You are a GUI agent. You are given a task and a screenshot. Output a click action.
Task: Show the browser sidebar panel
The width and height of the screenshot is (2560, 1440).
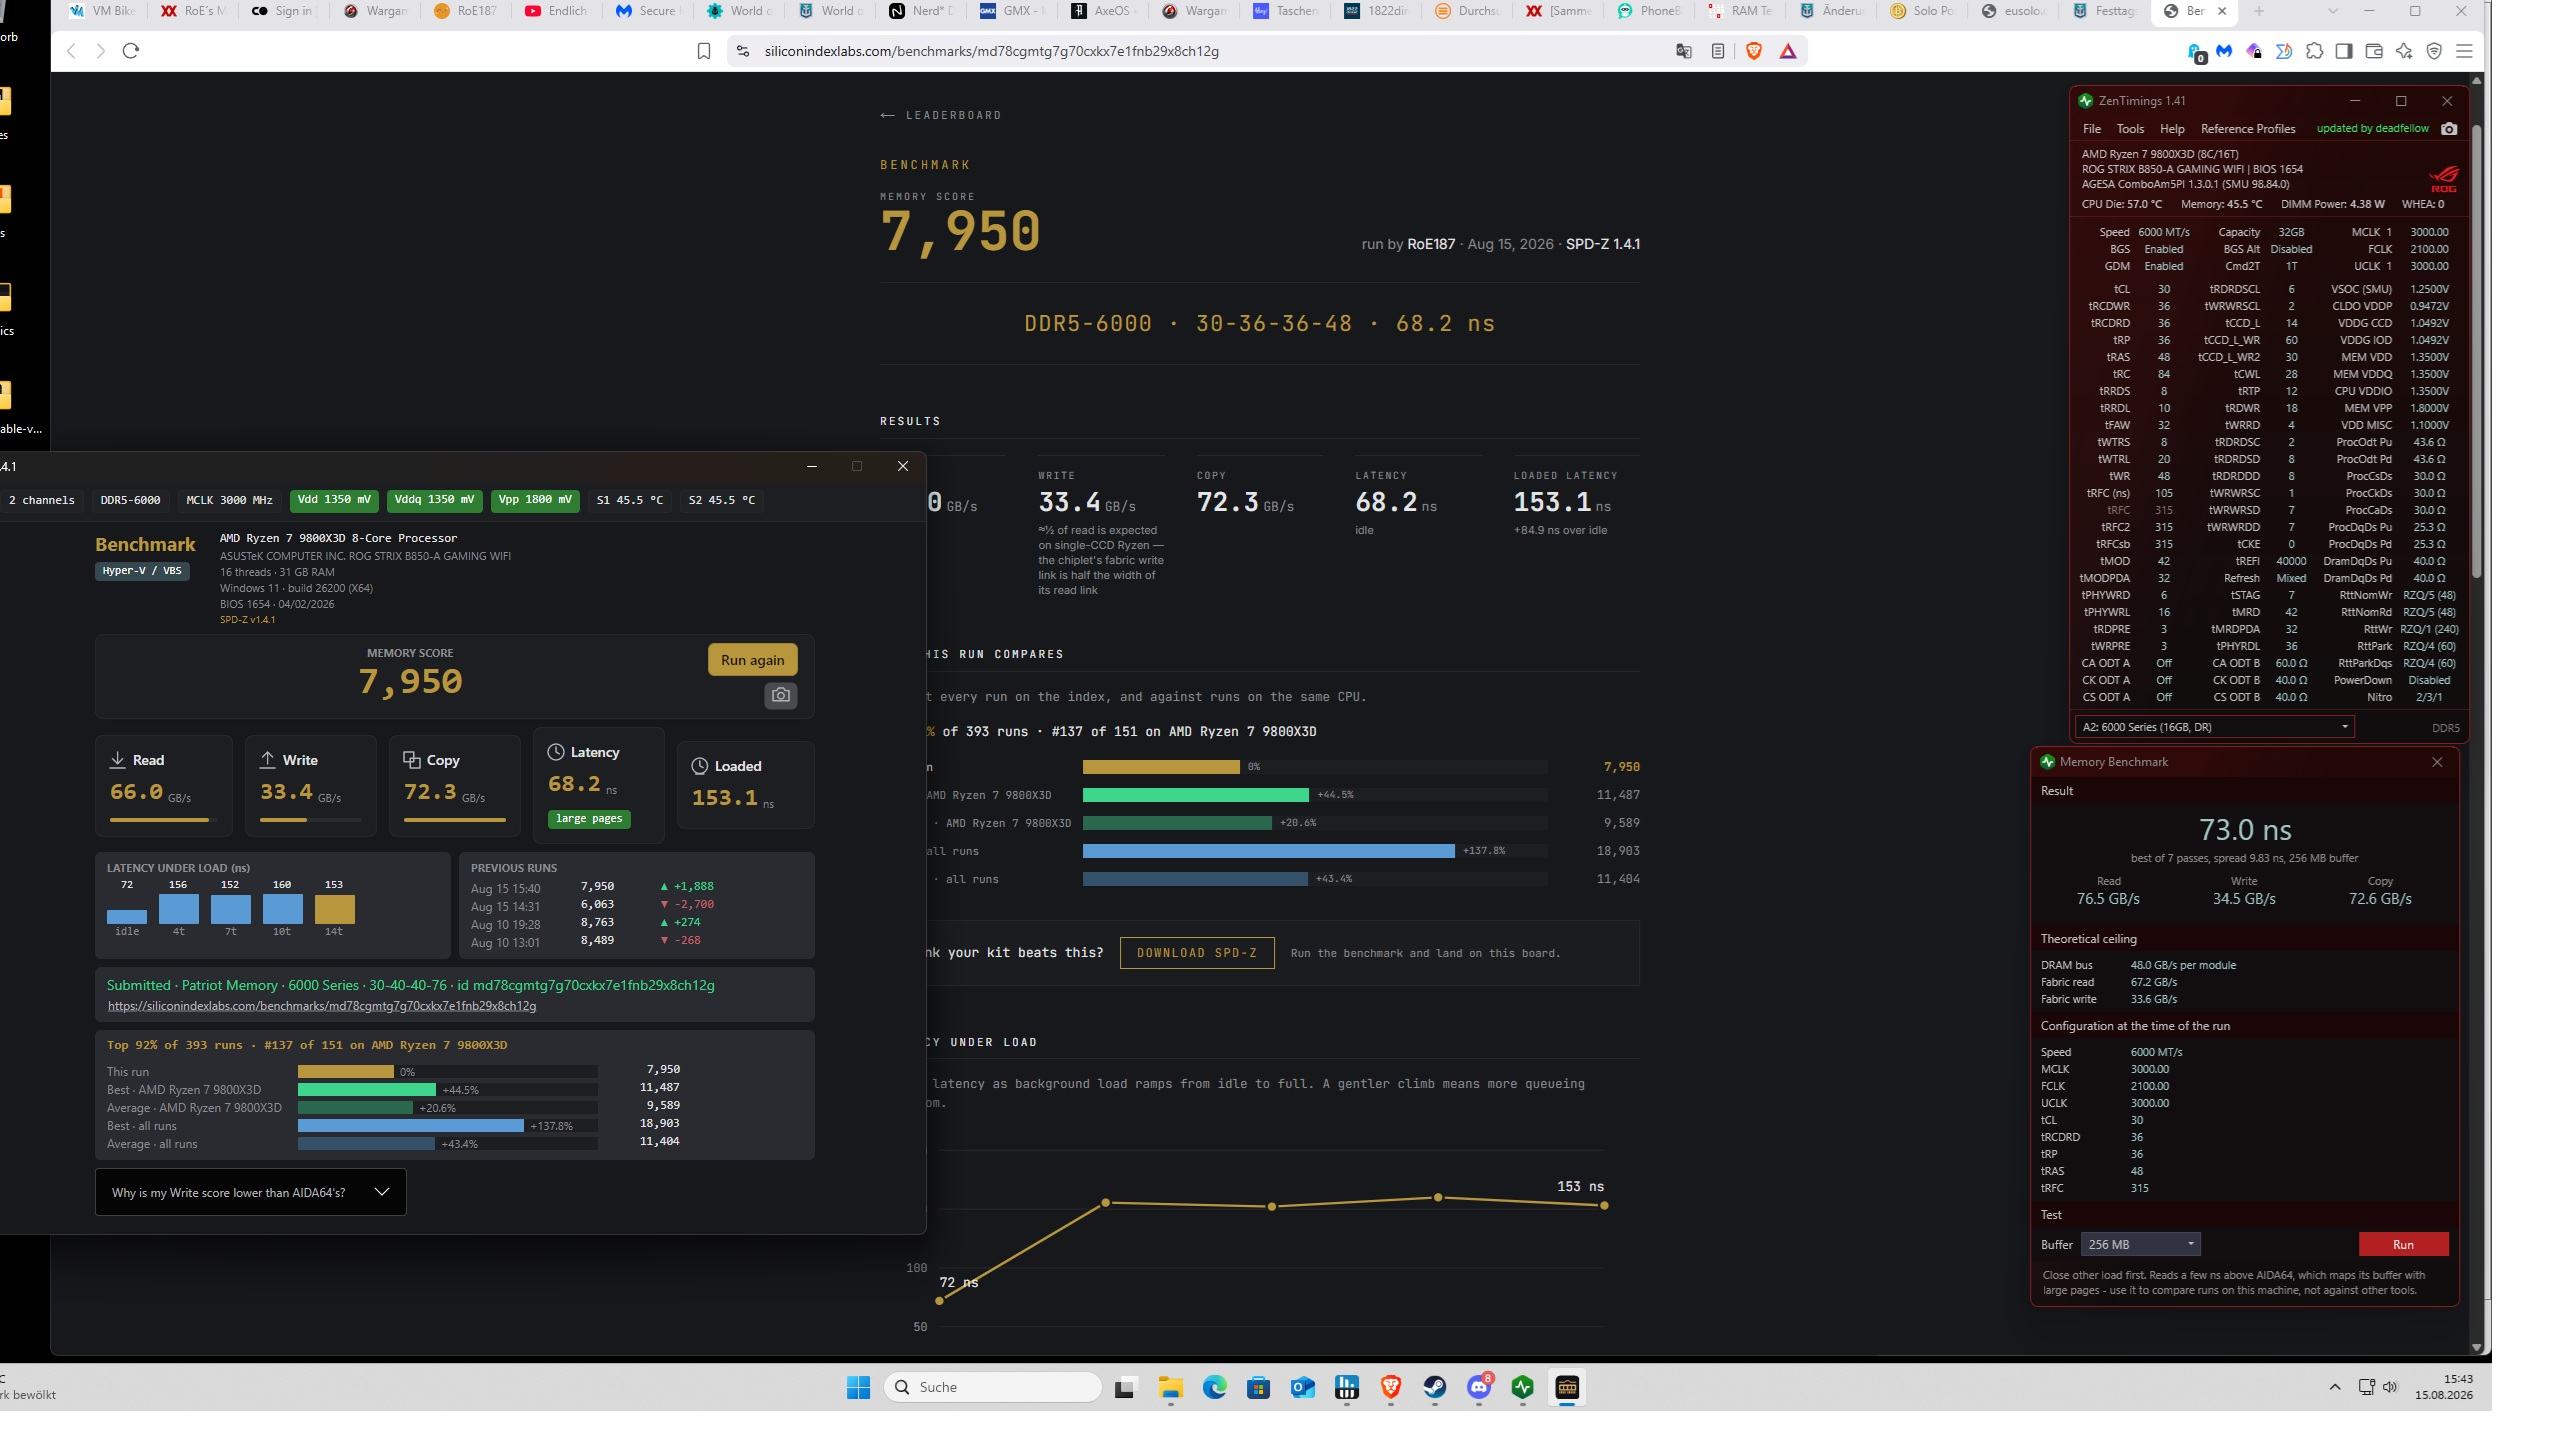(2344, 51)
